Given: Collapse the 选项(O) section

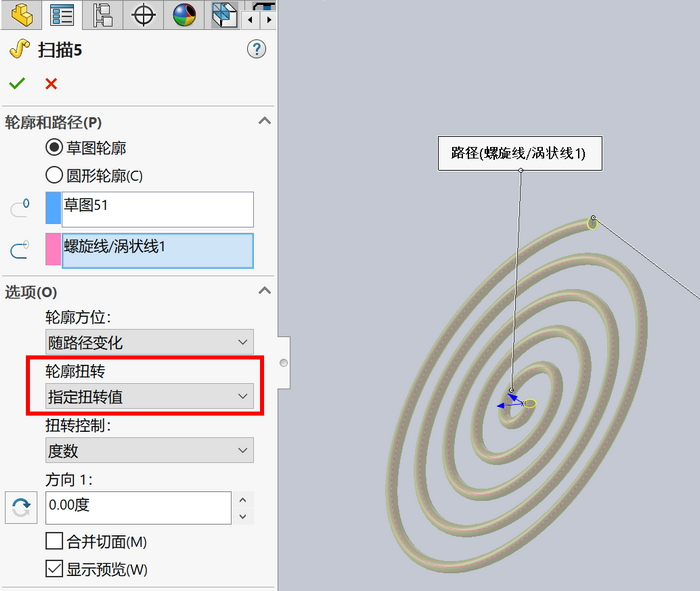Looking at the screenshot, I should 264,291.
